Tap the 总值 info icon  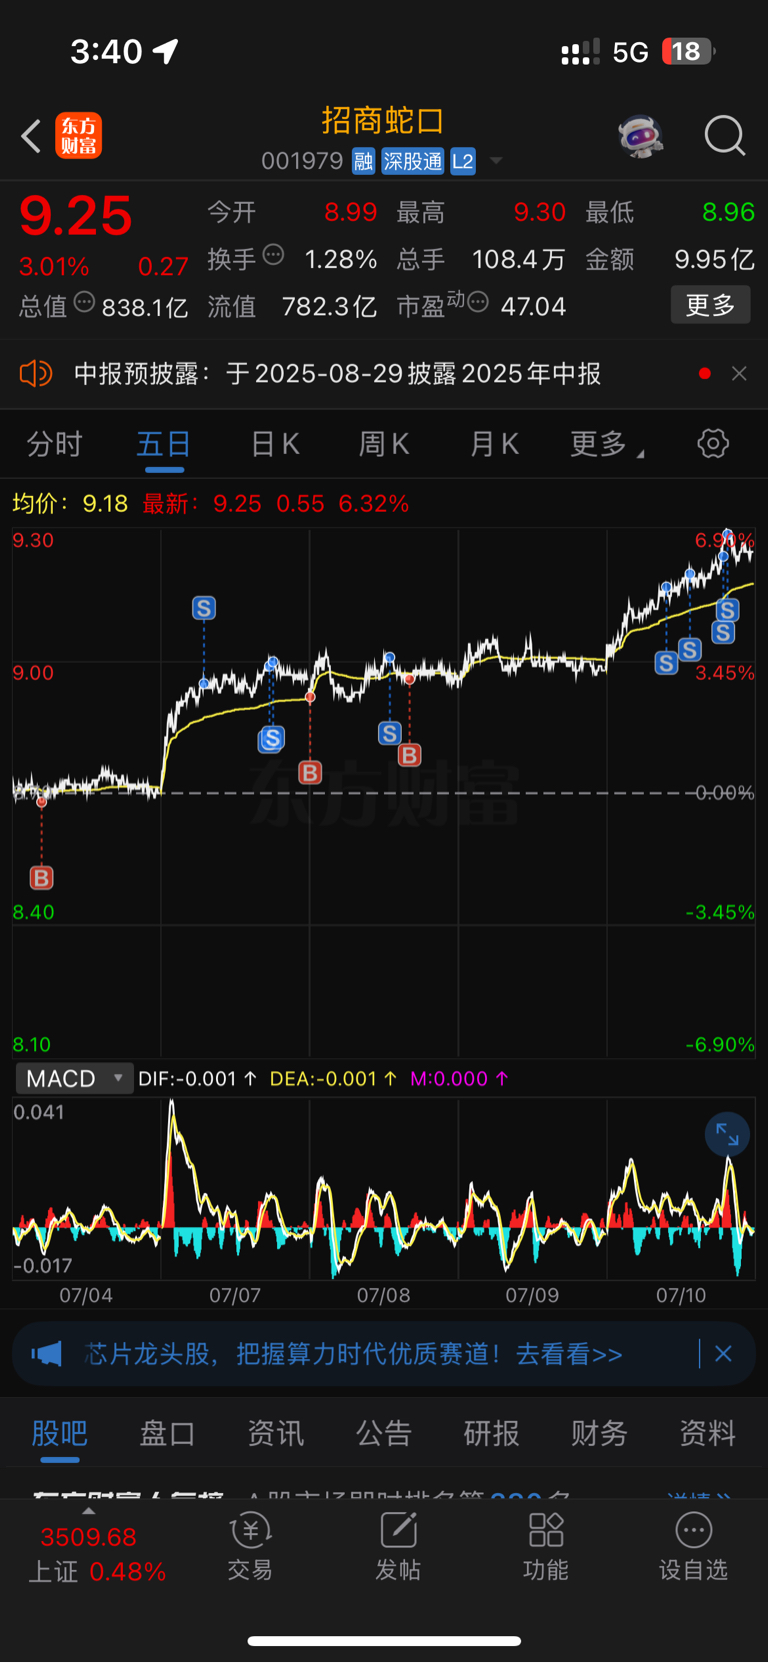click(x=85, y=301)
